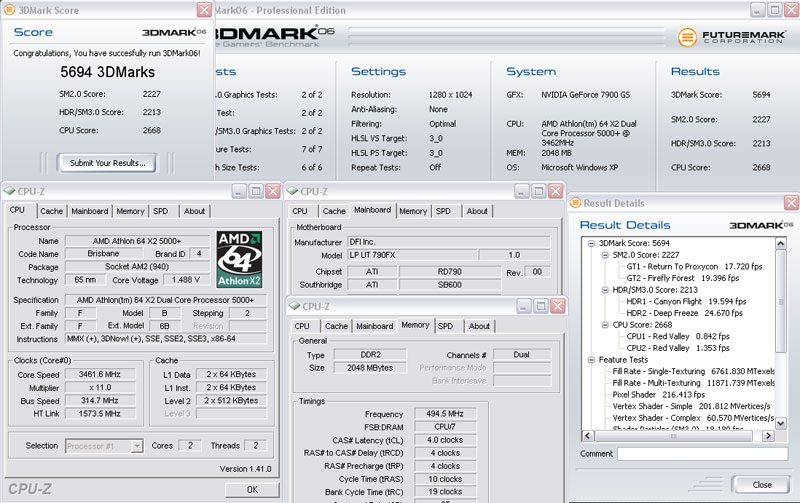The height and width of the screenshot is (503, 800).
Task: Select HDR1 - Canyon Flight result row
Action: (686, 301)
